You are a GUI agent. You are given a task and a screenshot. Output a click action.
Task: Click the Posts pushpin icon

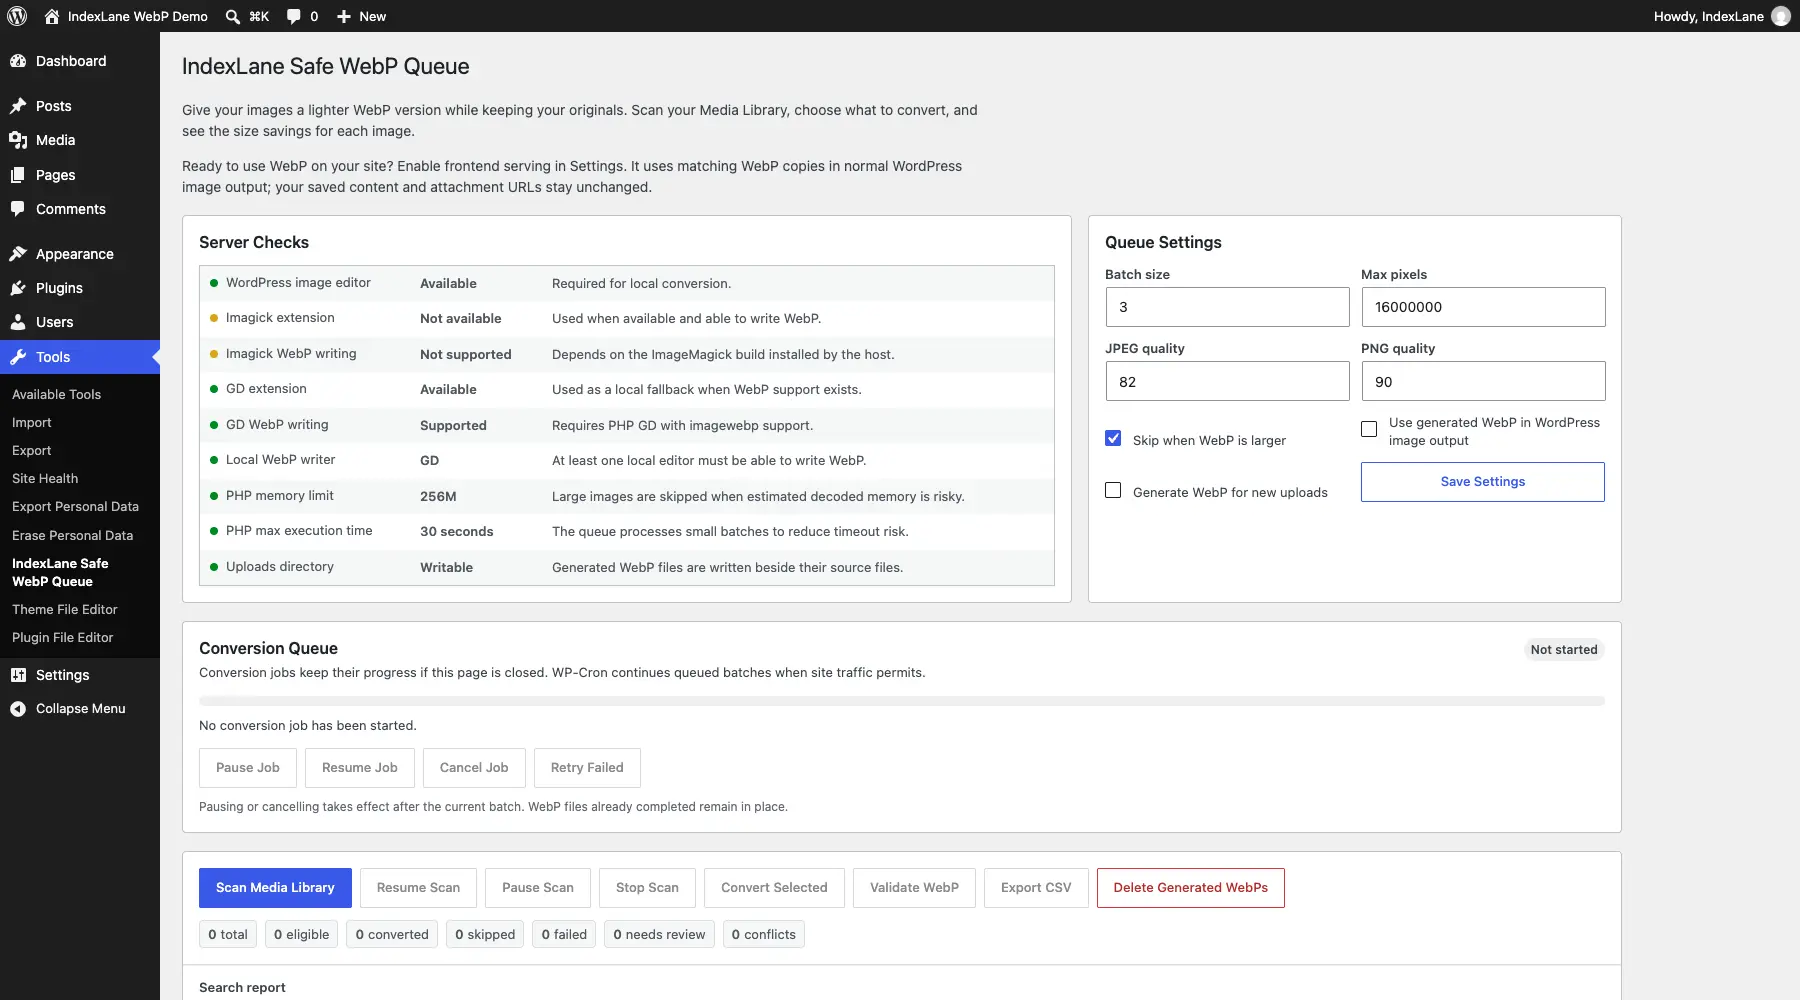tap(18, 106)
